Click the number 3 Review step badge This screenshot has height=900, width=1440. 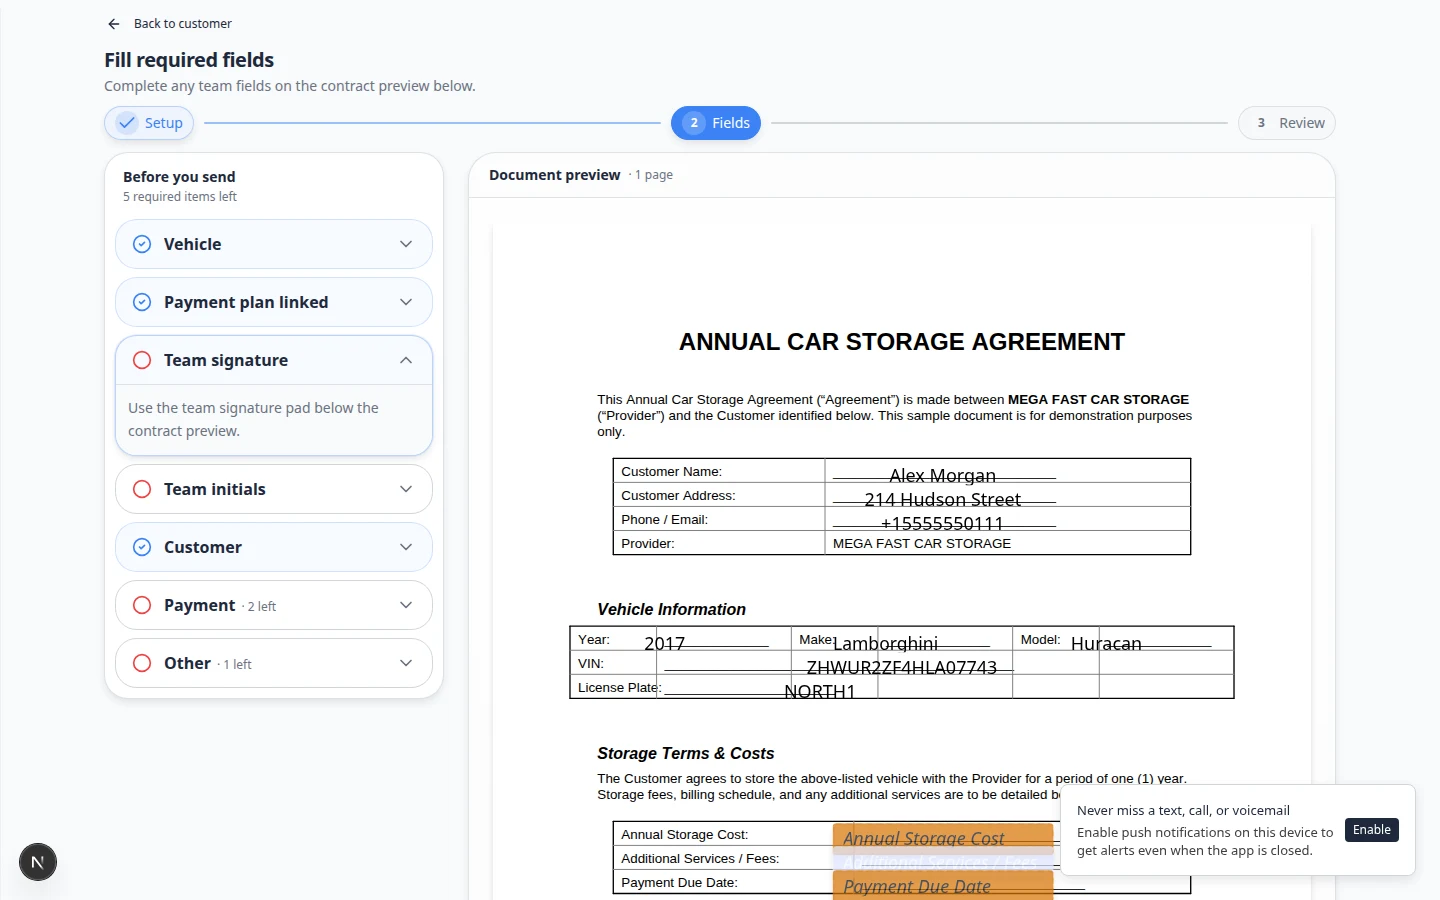1261,123
